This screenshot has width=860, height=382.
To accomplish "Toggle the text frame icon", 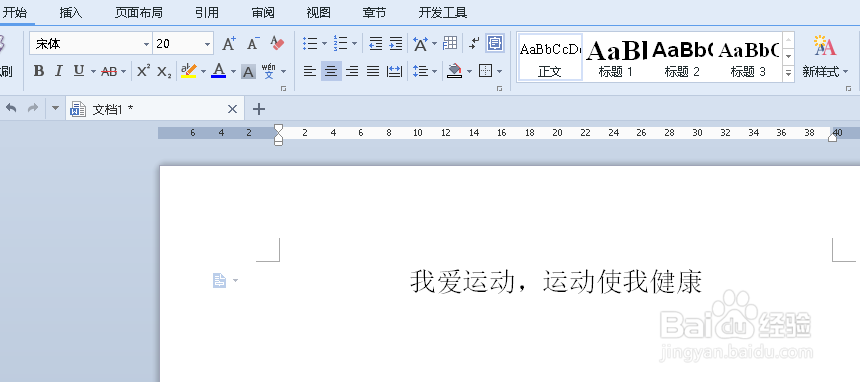I will pos(495,43).
